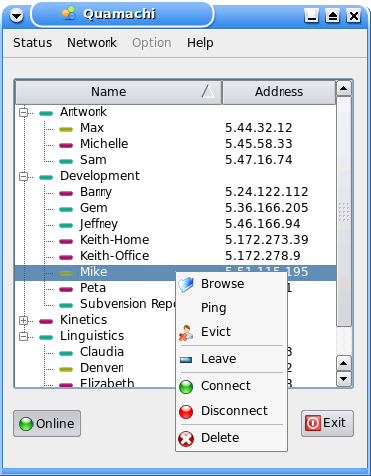Click the green Connect ball icon
Viewport: 371px width, 476px height.
[x=186, y=387]
